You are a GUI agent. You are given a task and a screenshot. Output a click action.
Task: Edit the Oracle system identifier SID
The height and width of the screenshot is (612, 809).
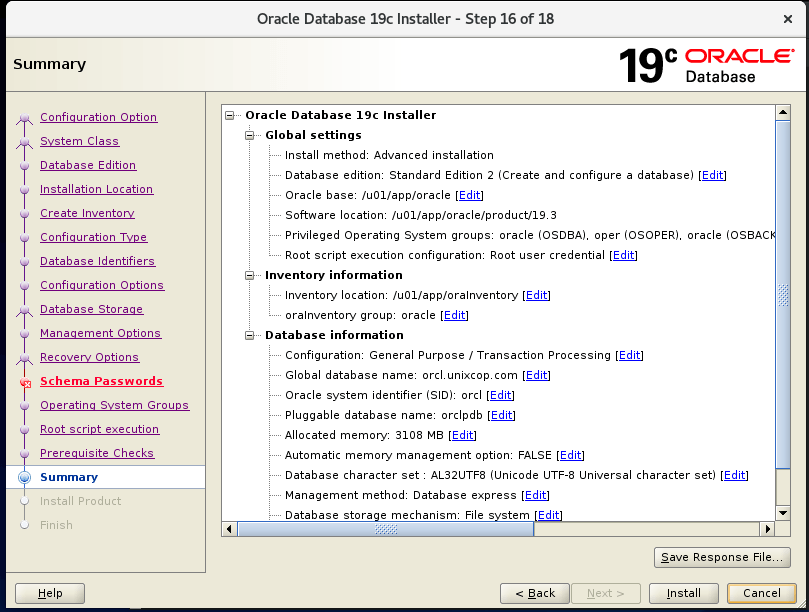coord(500,395)
